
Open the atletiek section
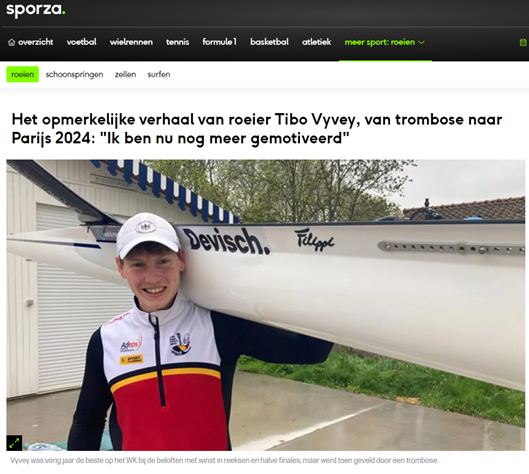[x=316, y=42]
